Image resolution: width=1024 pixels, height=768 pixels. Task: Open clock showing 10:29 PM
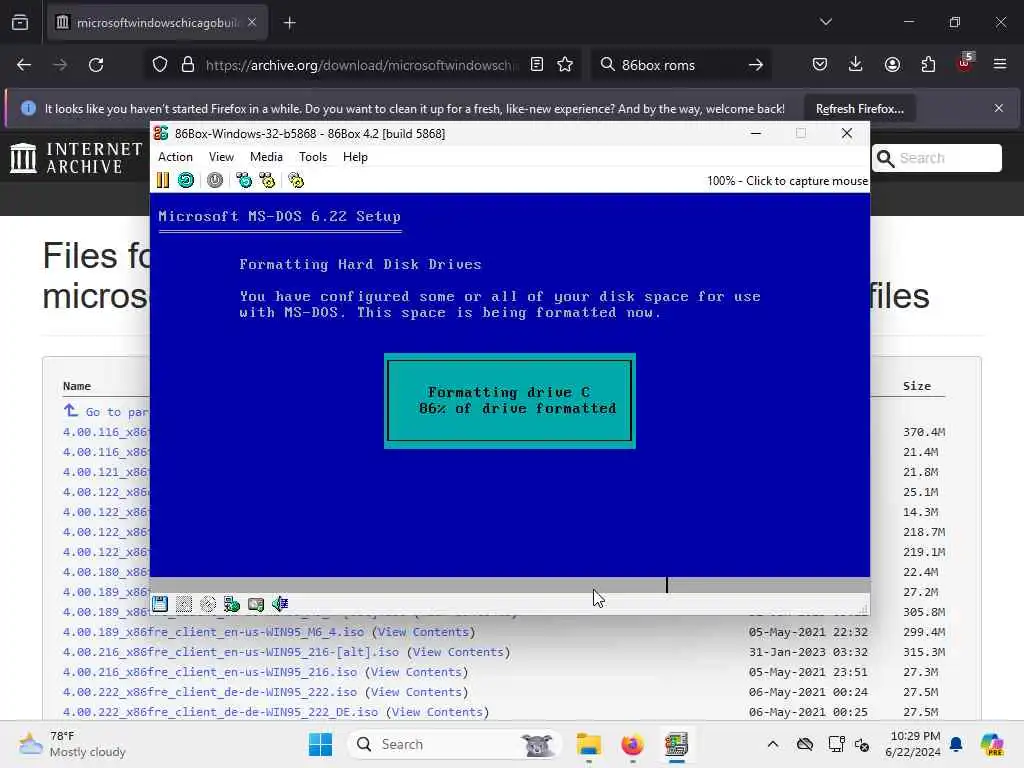[x=914, y=744]
